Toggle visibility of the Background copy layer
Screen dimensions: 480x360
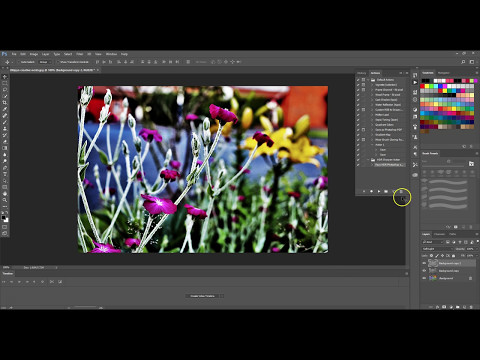tap(424, 271)
